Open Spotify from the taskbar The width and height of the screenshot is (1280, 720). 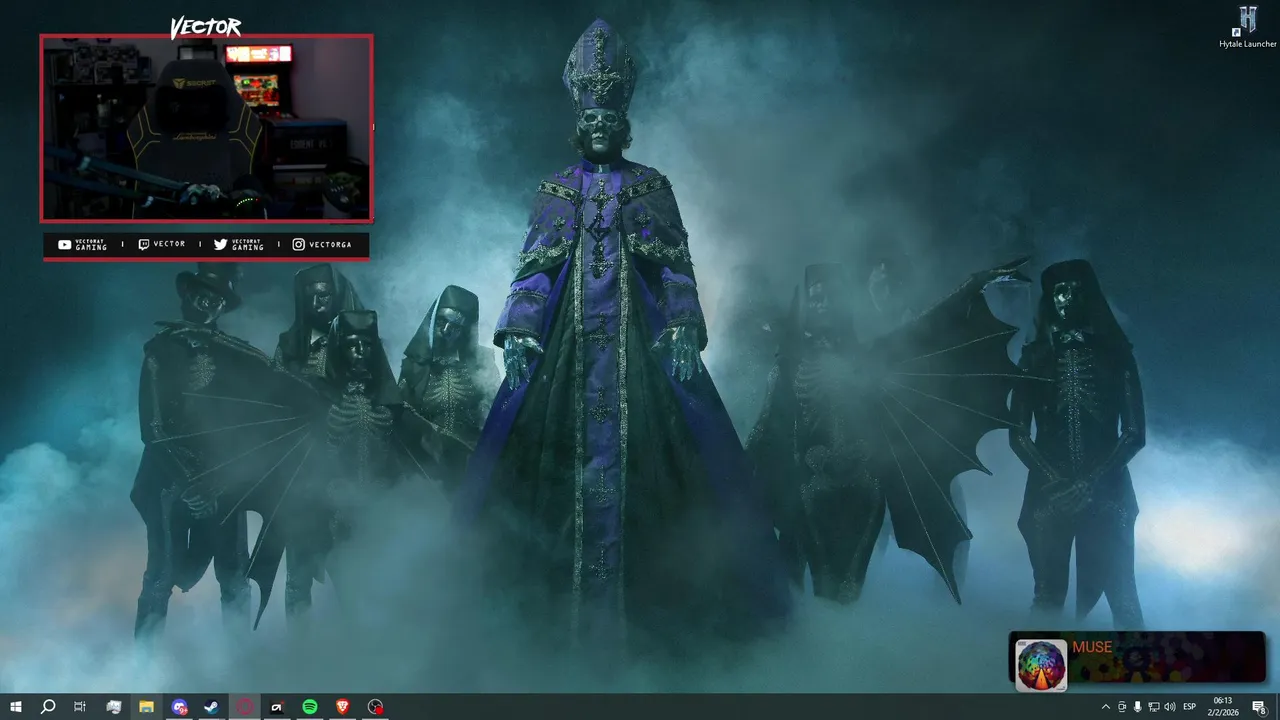click(x=310, y=707)
